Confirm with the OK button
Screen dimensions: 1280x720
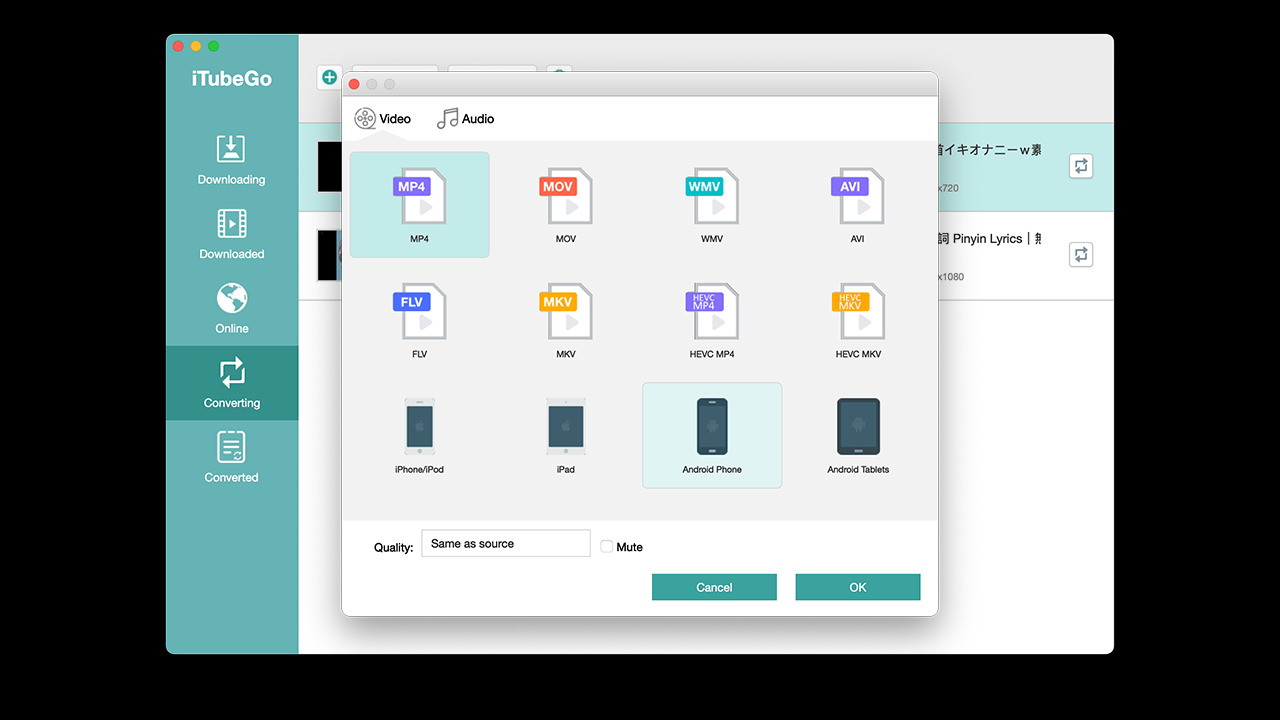point(857,587)
